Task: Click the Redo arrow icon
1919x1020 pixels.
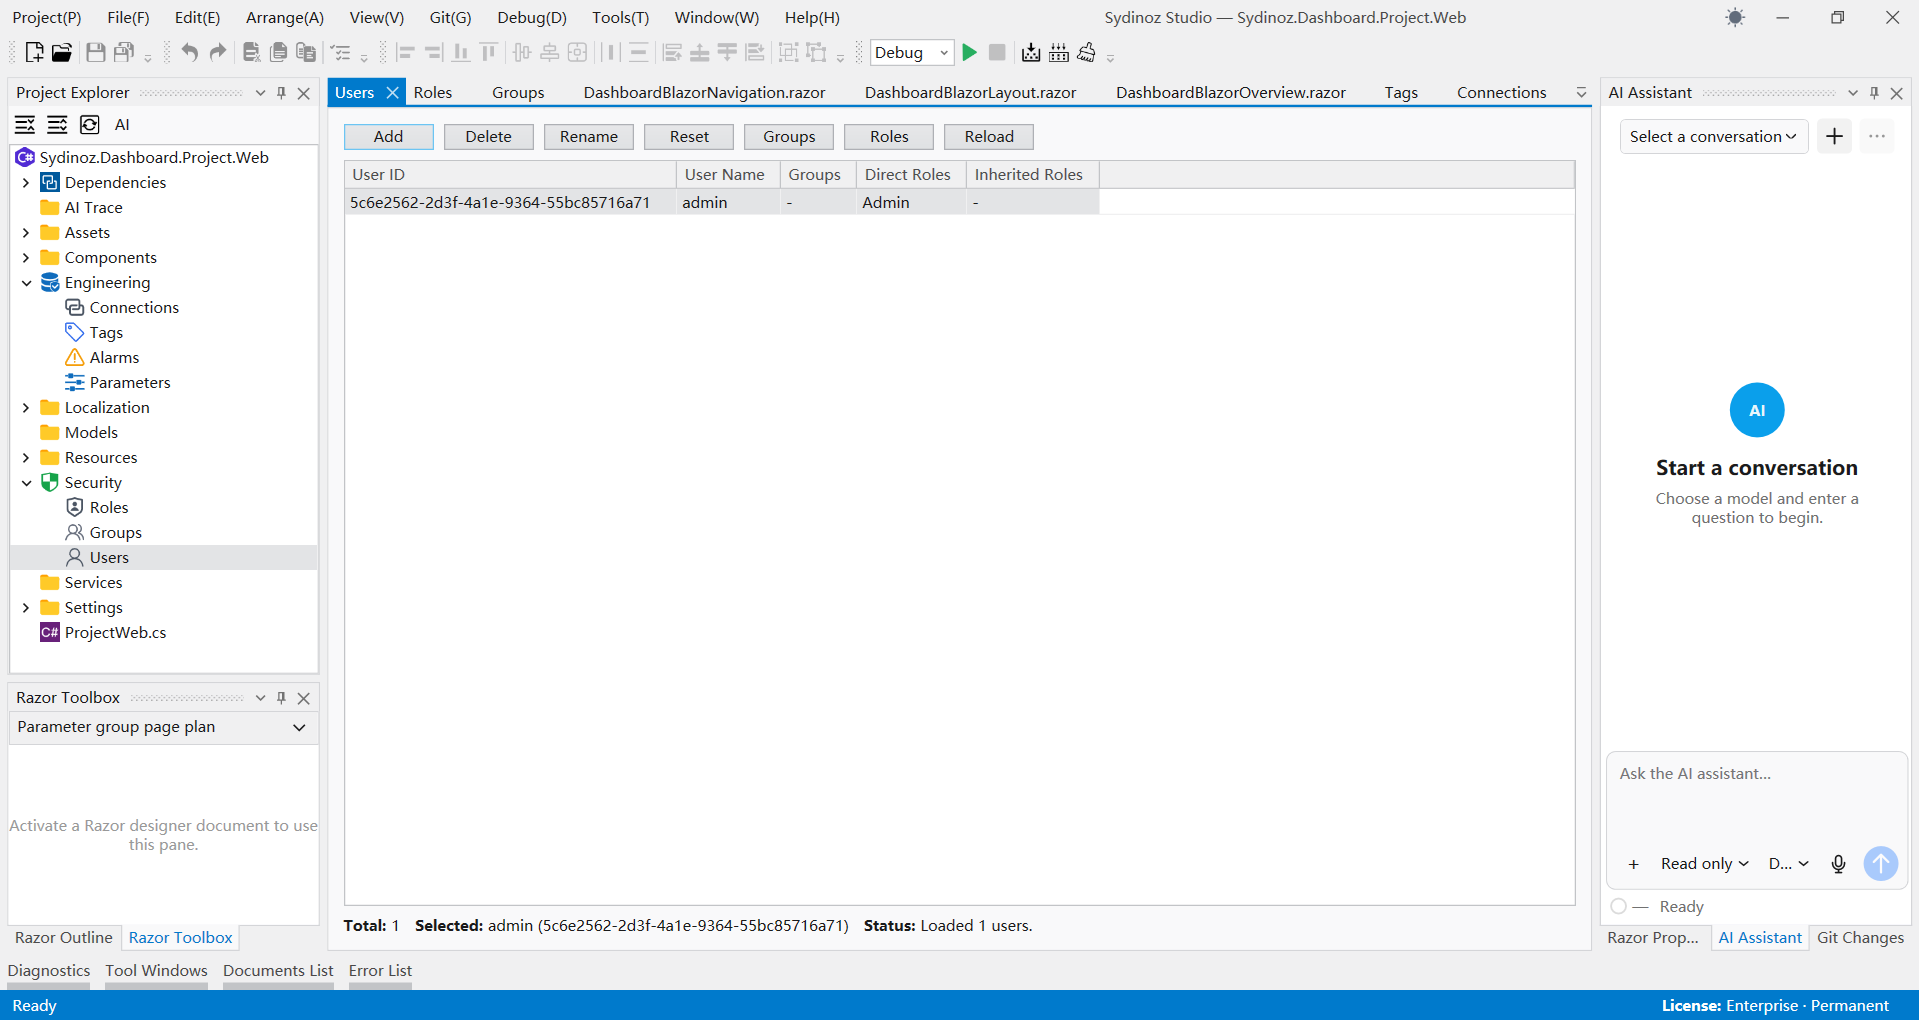Action: point(217,53)
